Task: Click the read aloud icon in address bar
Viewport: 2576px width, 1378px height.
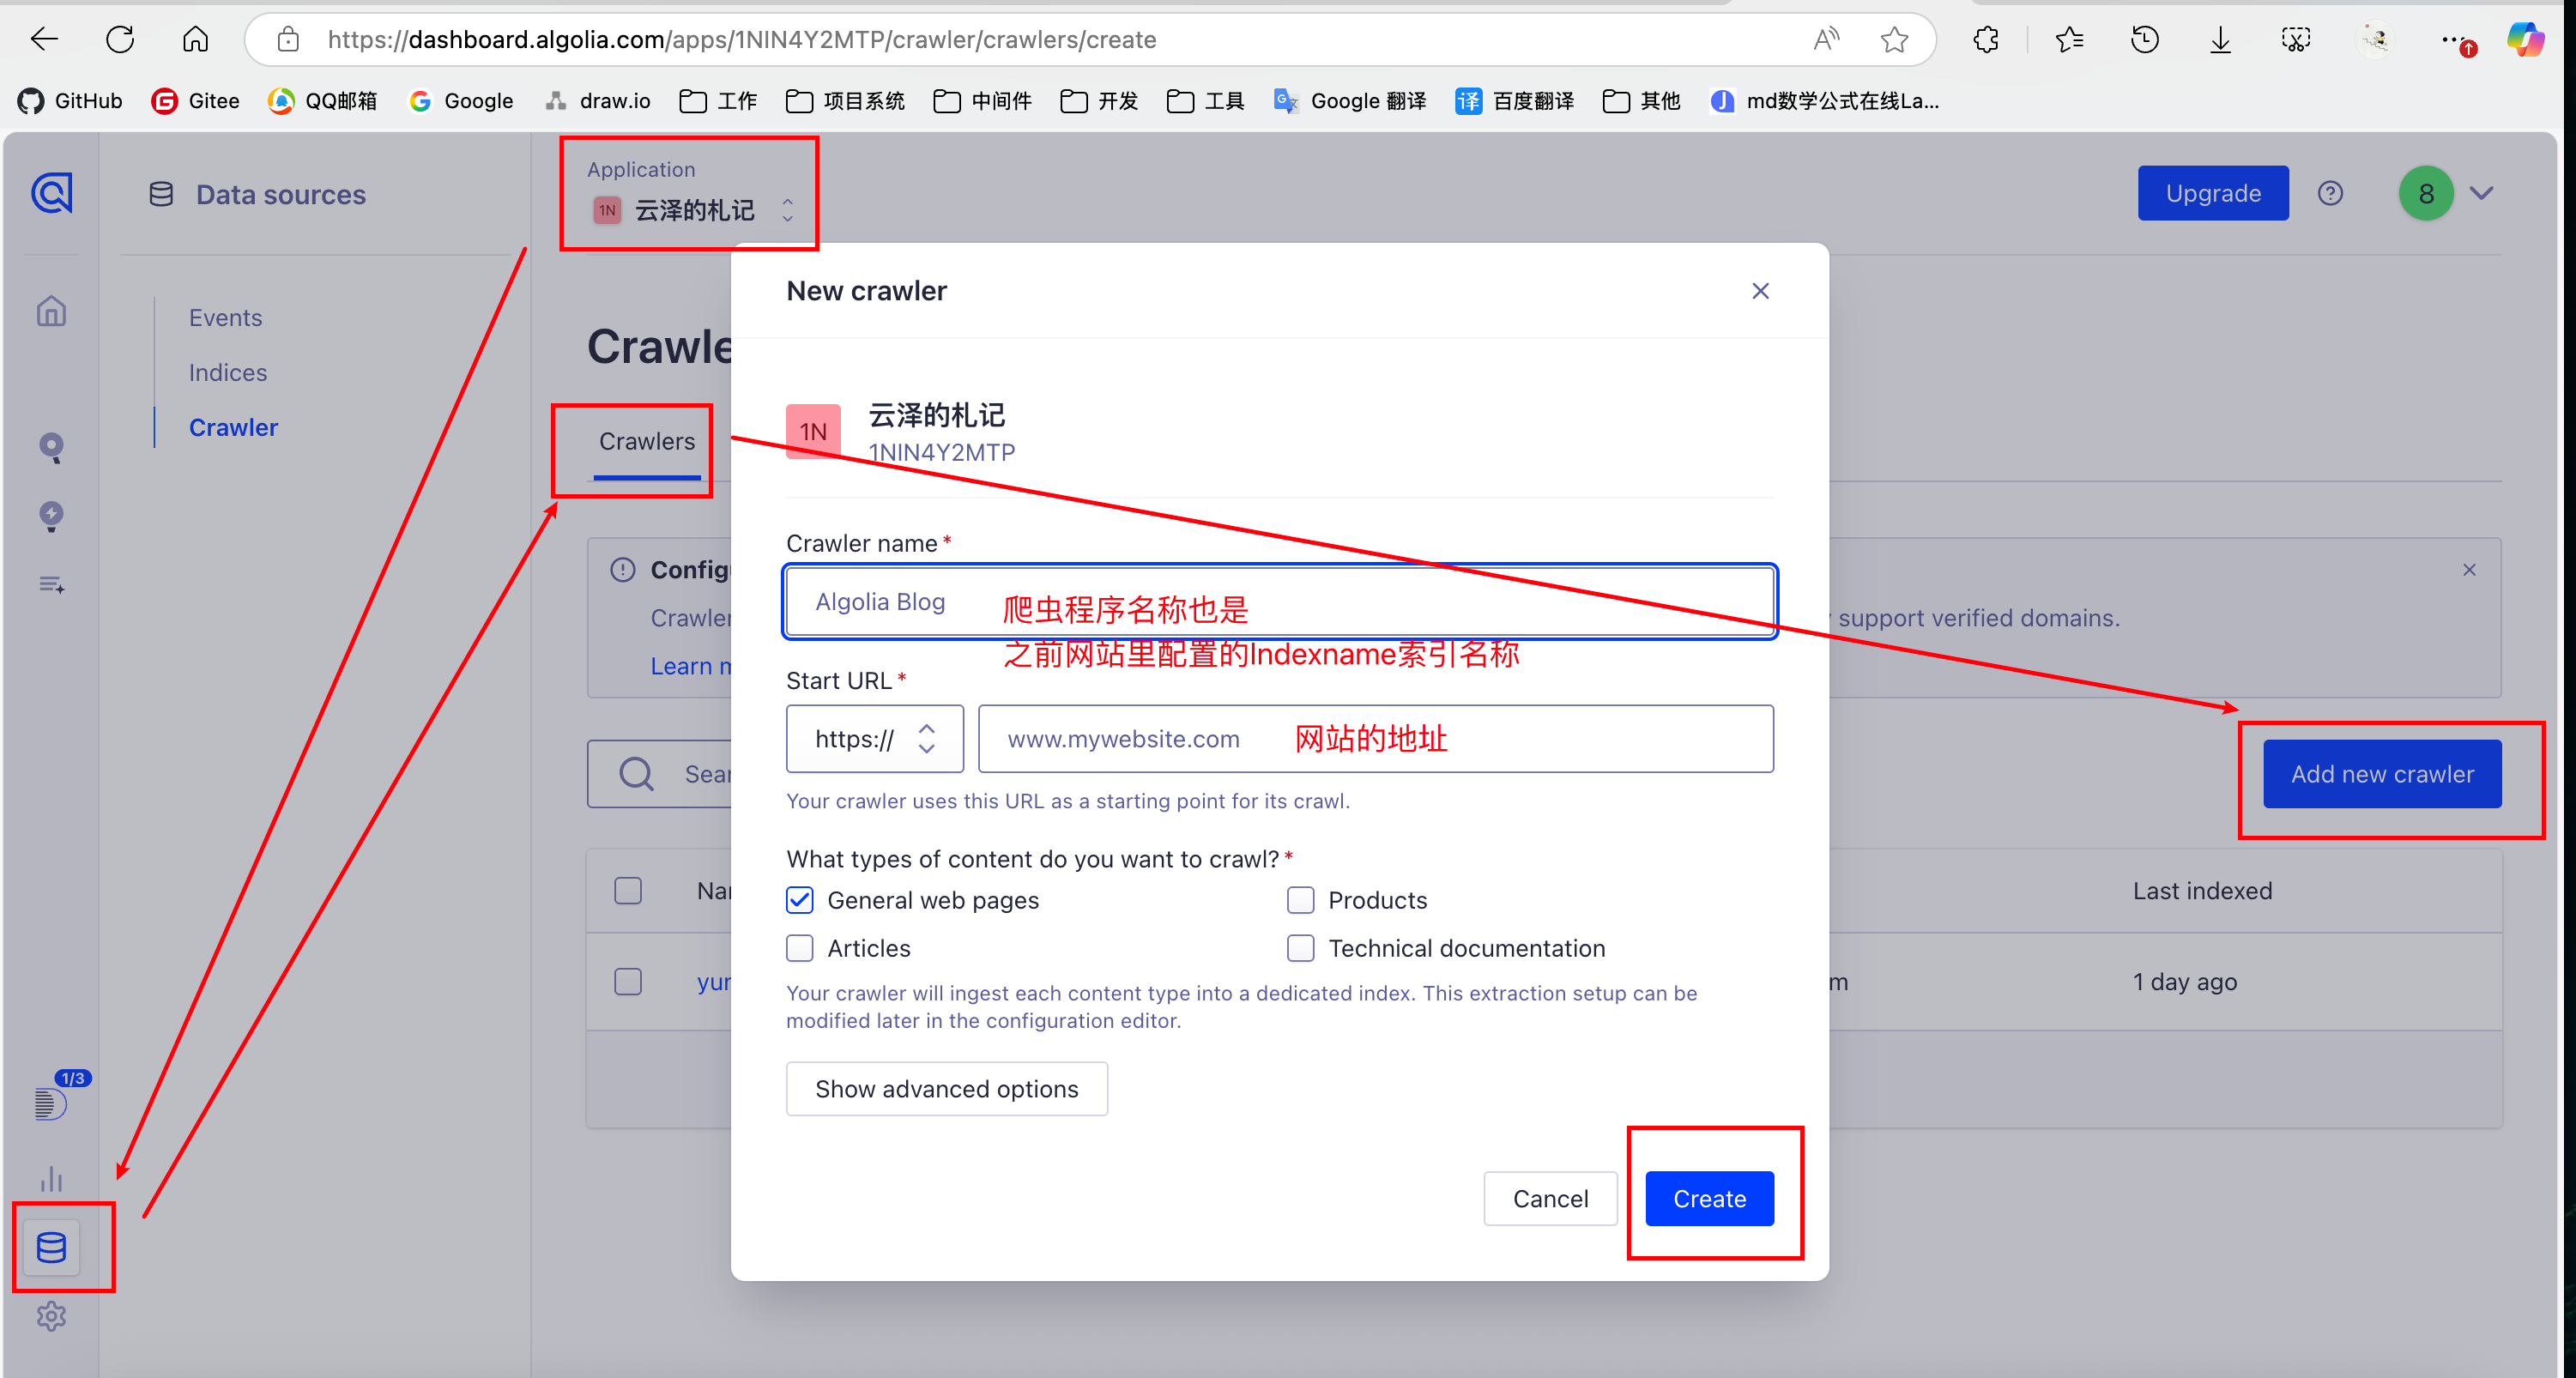Action: 1826,40
